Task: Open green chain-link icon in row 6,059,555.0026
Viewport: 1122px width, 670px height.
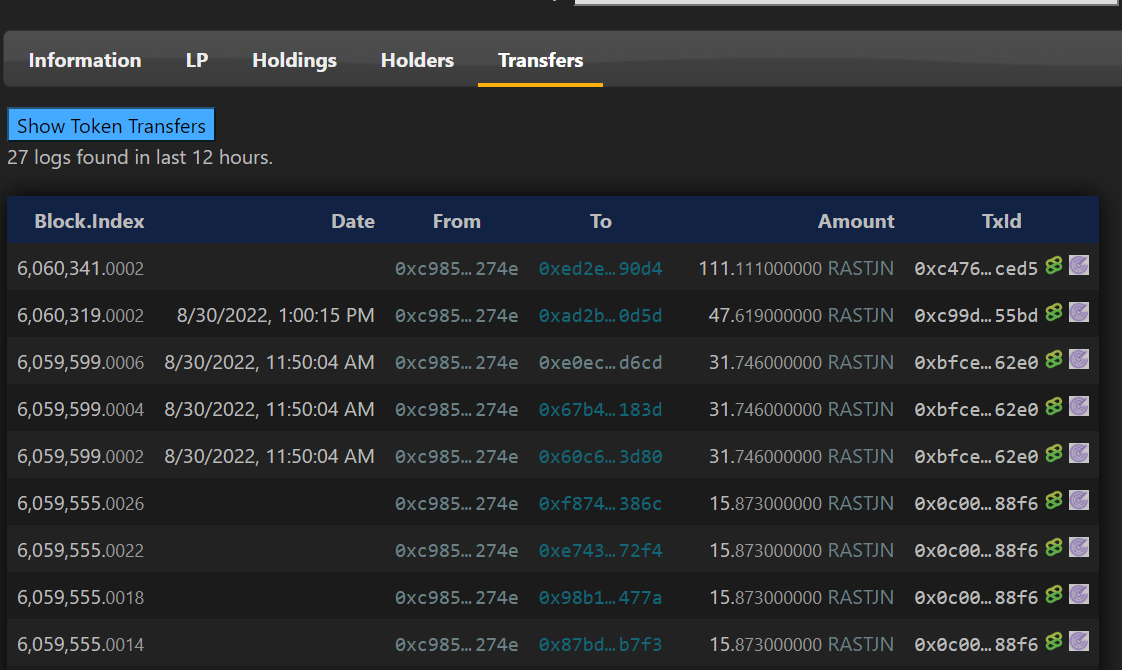Action: pyautogui.click(x=1053, y=500)
